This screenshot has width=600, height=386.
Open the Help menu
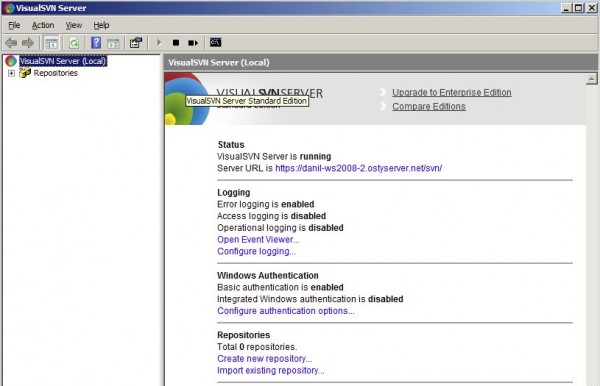point(101,25)
